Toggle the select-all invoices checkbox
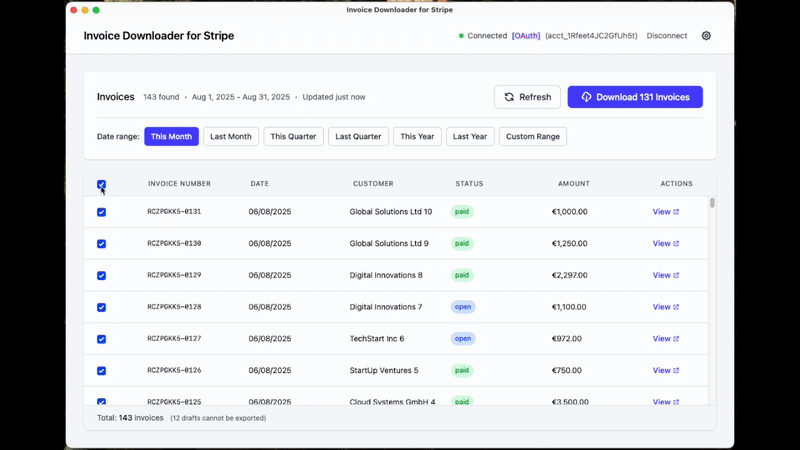 pos(102,184)
